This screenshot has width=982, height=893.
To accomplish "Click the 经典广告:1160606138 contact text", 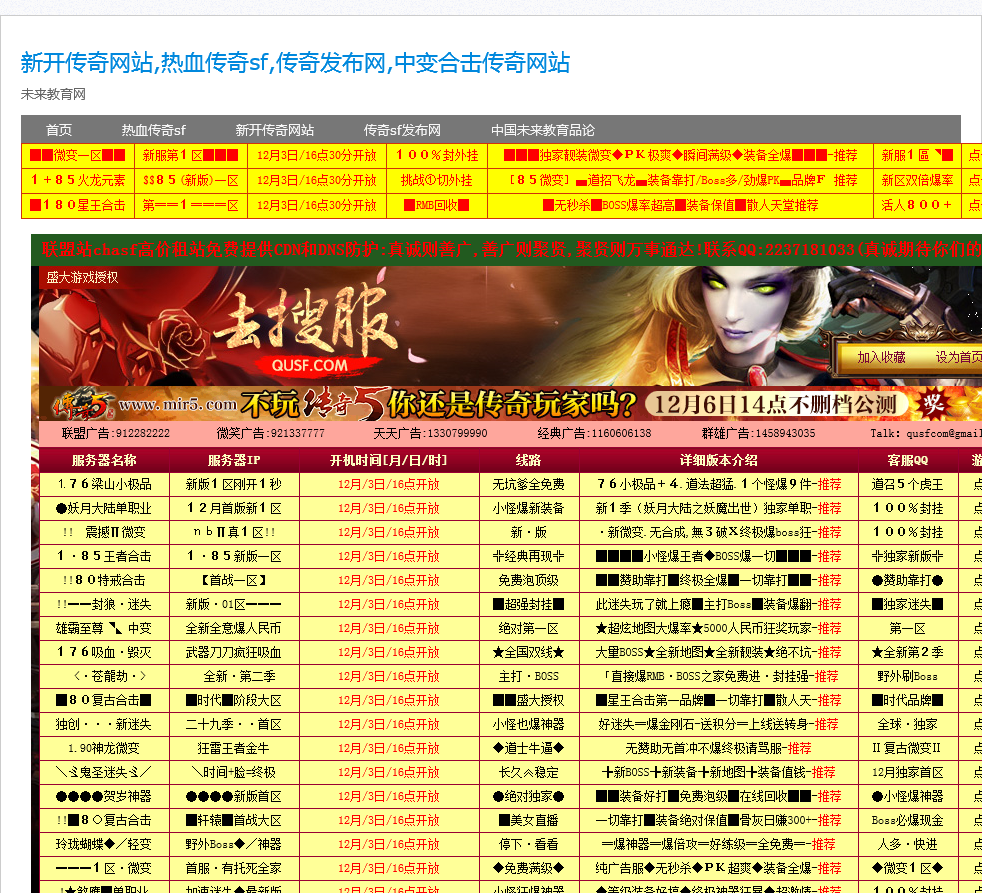I will coord(594,433).
